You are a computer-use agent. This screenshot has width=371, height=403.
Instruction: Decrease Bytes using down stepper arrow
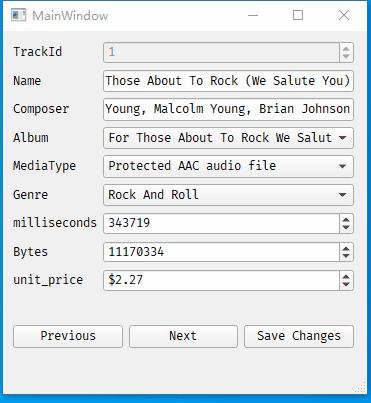346,256
